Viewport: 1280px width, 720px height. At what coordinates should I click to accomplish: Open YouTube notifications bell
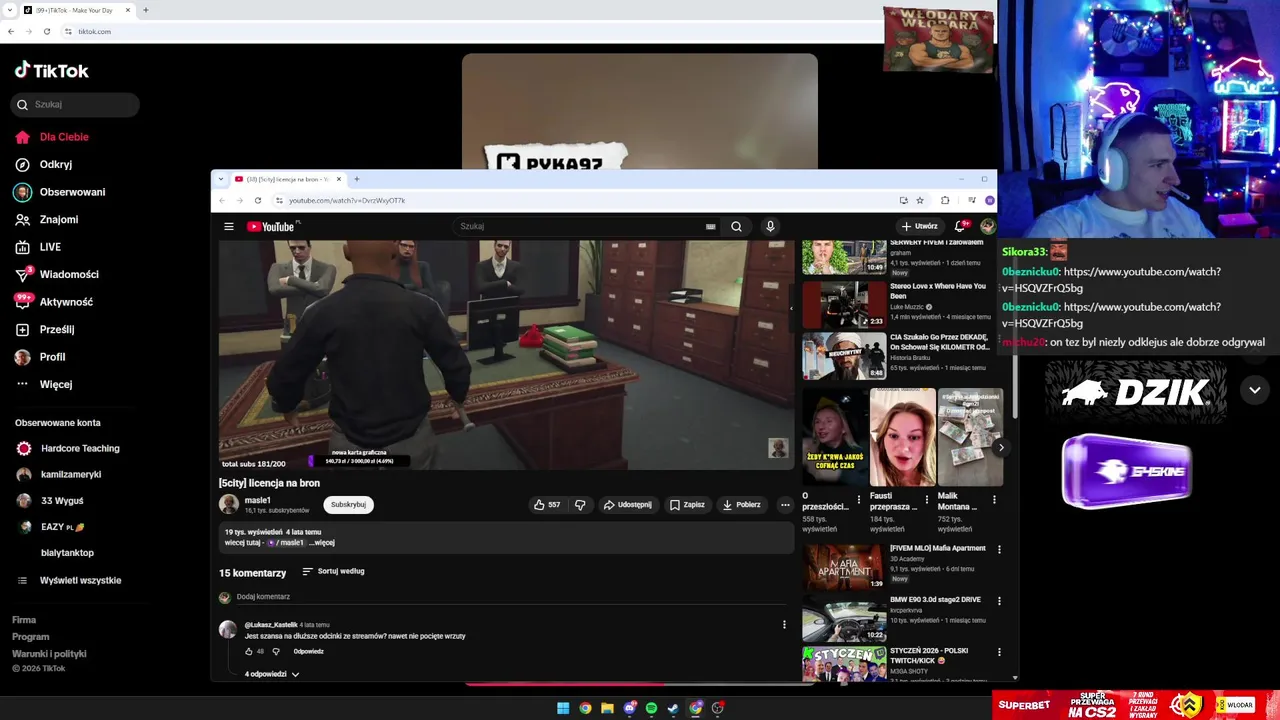point(960,227)
